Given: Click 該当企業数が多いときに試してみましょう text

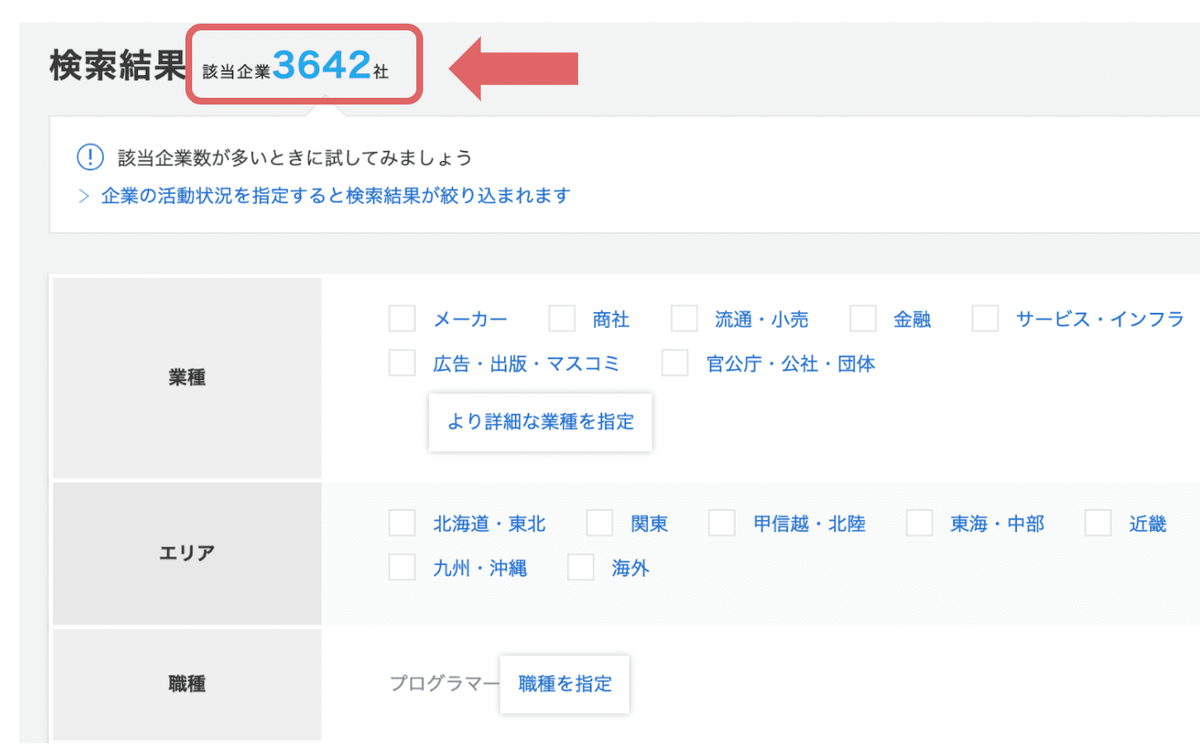Looking at the screenshot, I should point(295,158).
